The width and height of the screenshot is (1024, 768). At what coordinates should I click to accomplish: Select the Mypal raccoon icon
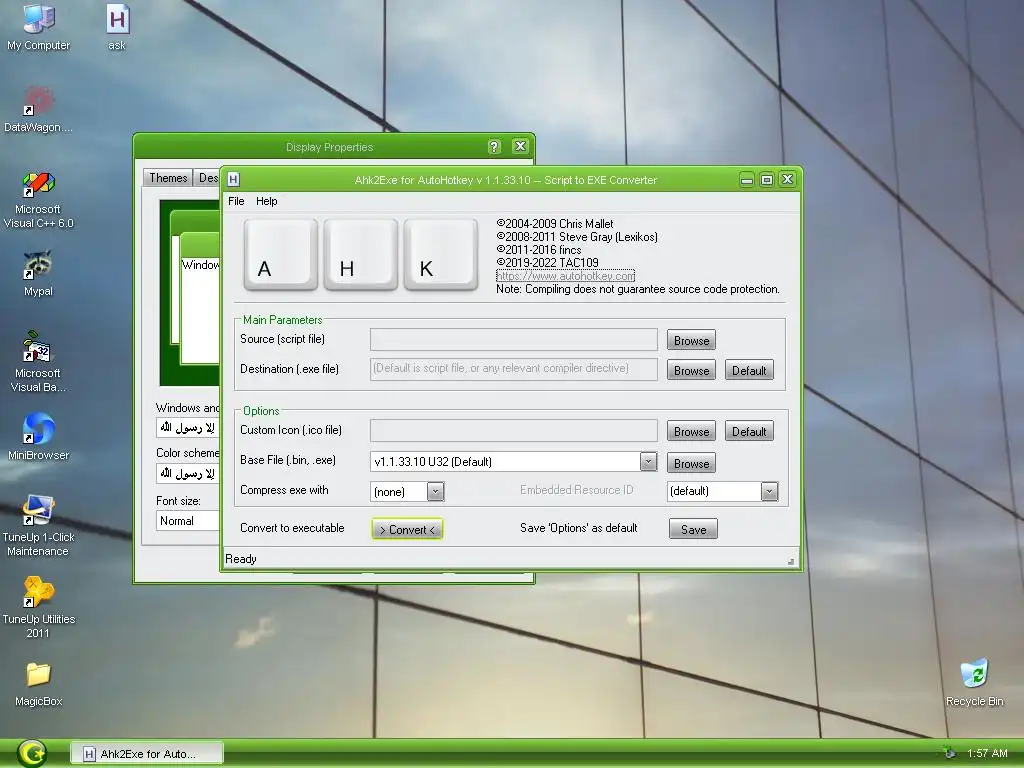tap(39, 273)
